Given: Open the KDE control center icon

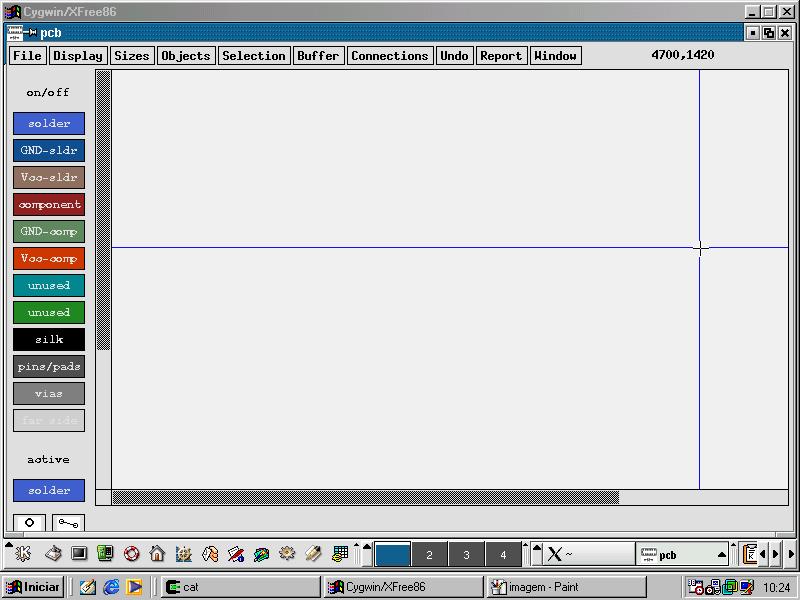Looking at the screenshot, I should 183,553.
